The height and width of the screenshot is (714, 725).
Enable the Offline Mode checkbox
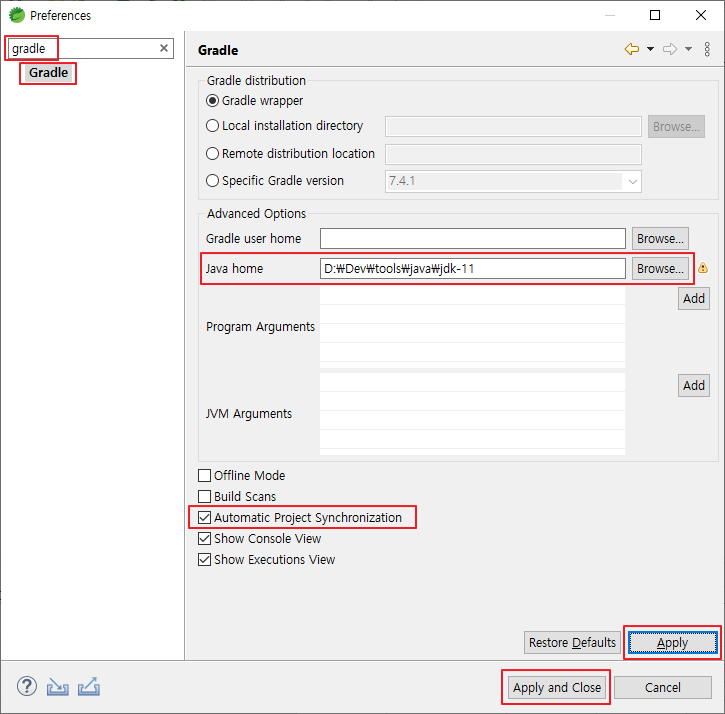(204, 475)
